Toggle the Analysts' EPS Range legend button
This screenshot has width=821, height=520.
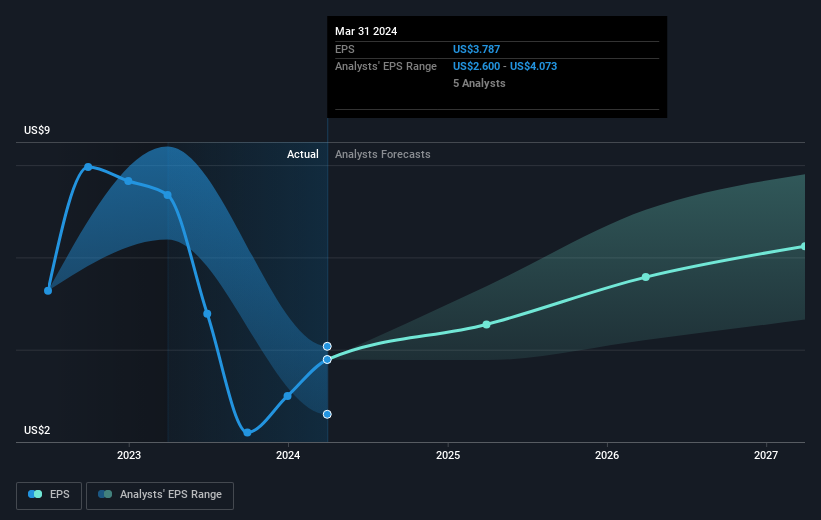pyautogui.click(x=160, y=495)
